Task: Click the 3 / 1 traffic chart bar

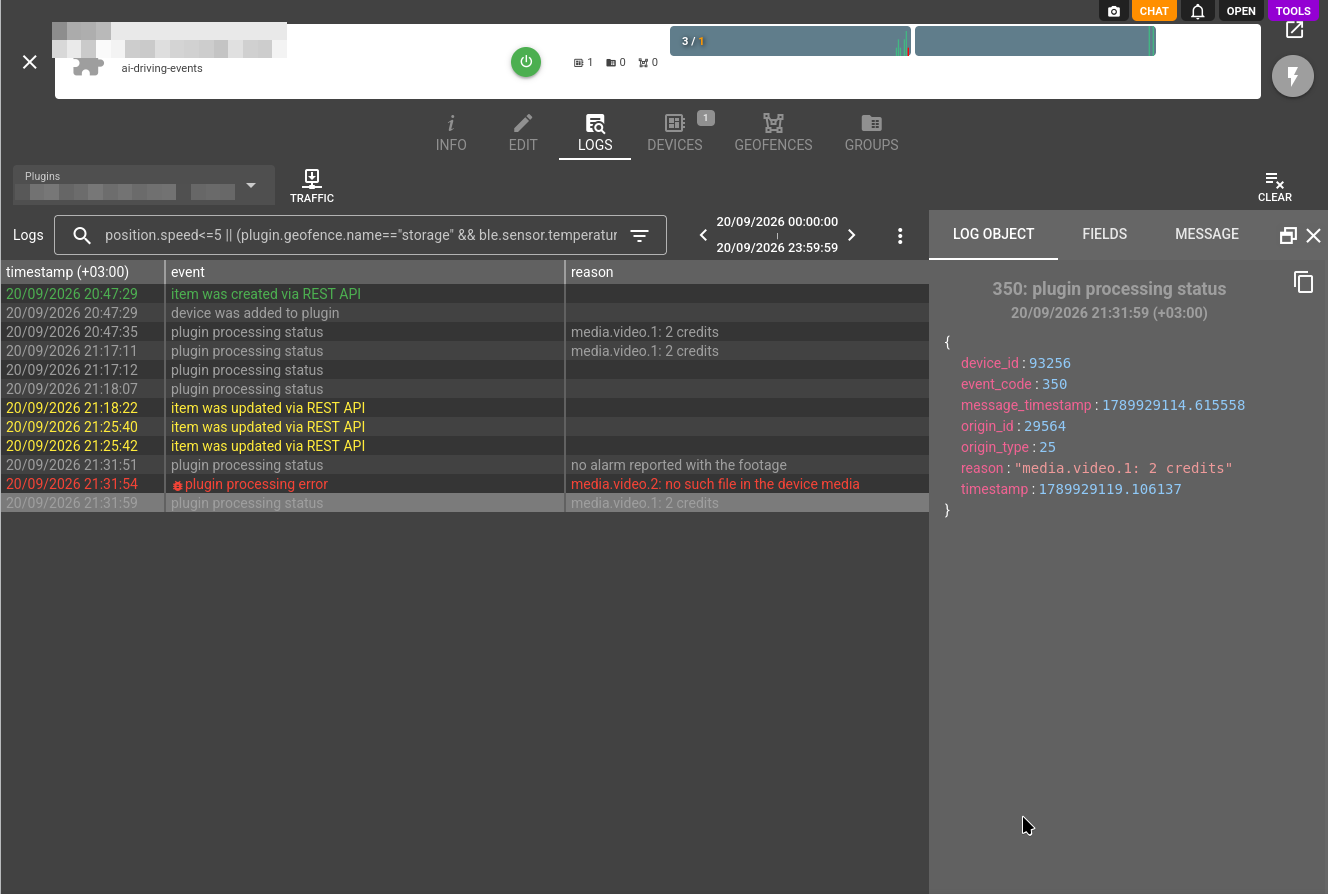Action: 790,41
